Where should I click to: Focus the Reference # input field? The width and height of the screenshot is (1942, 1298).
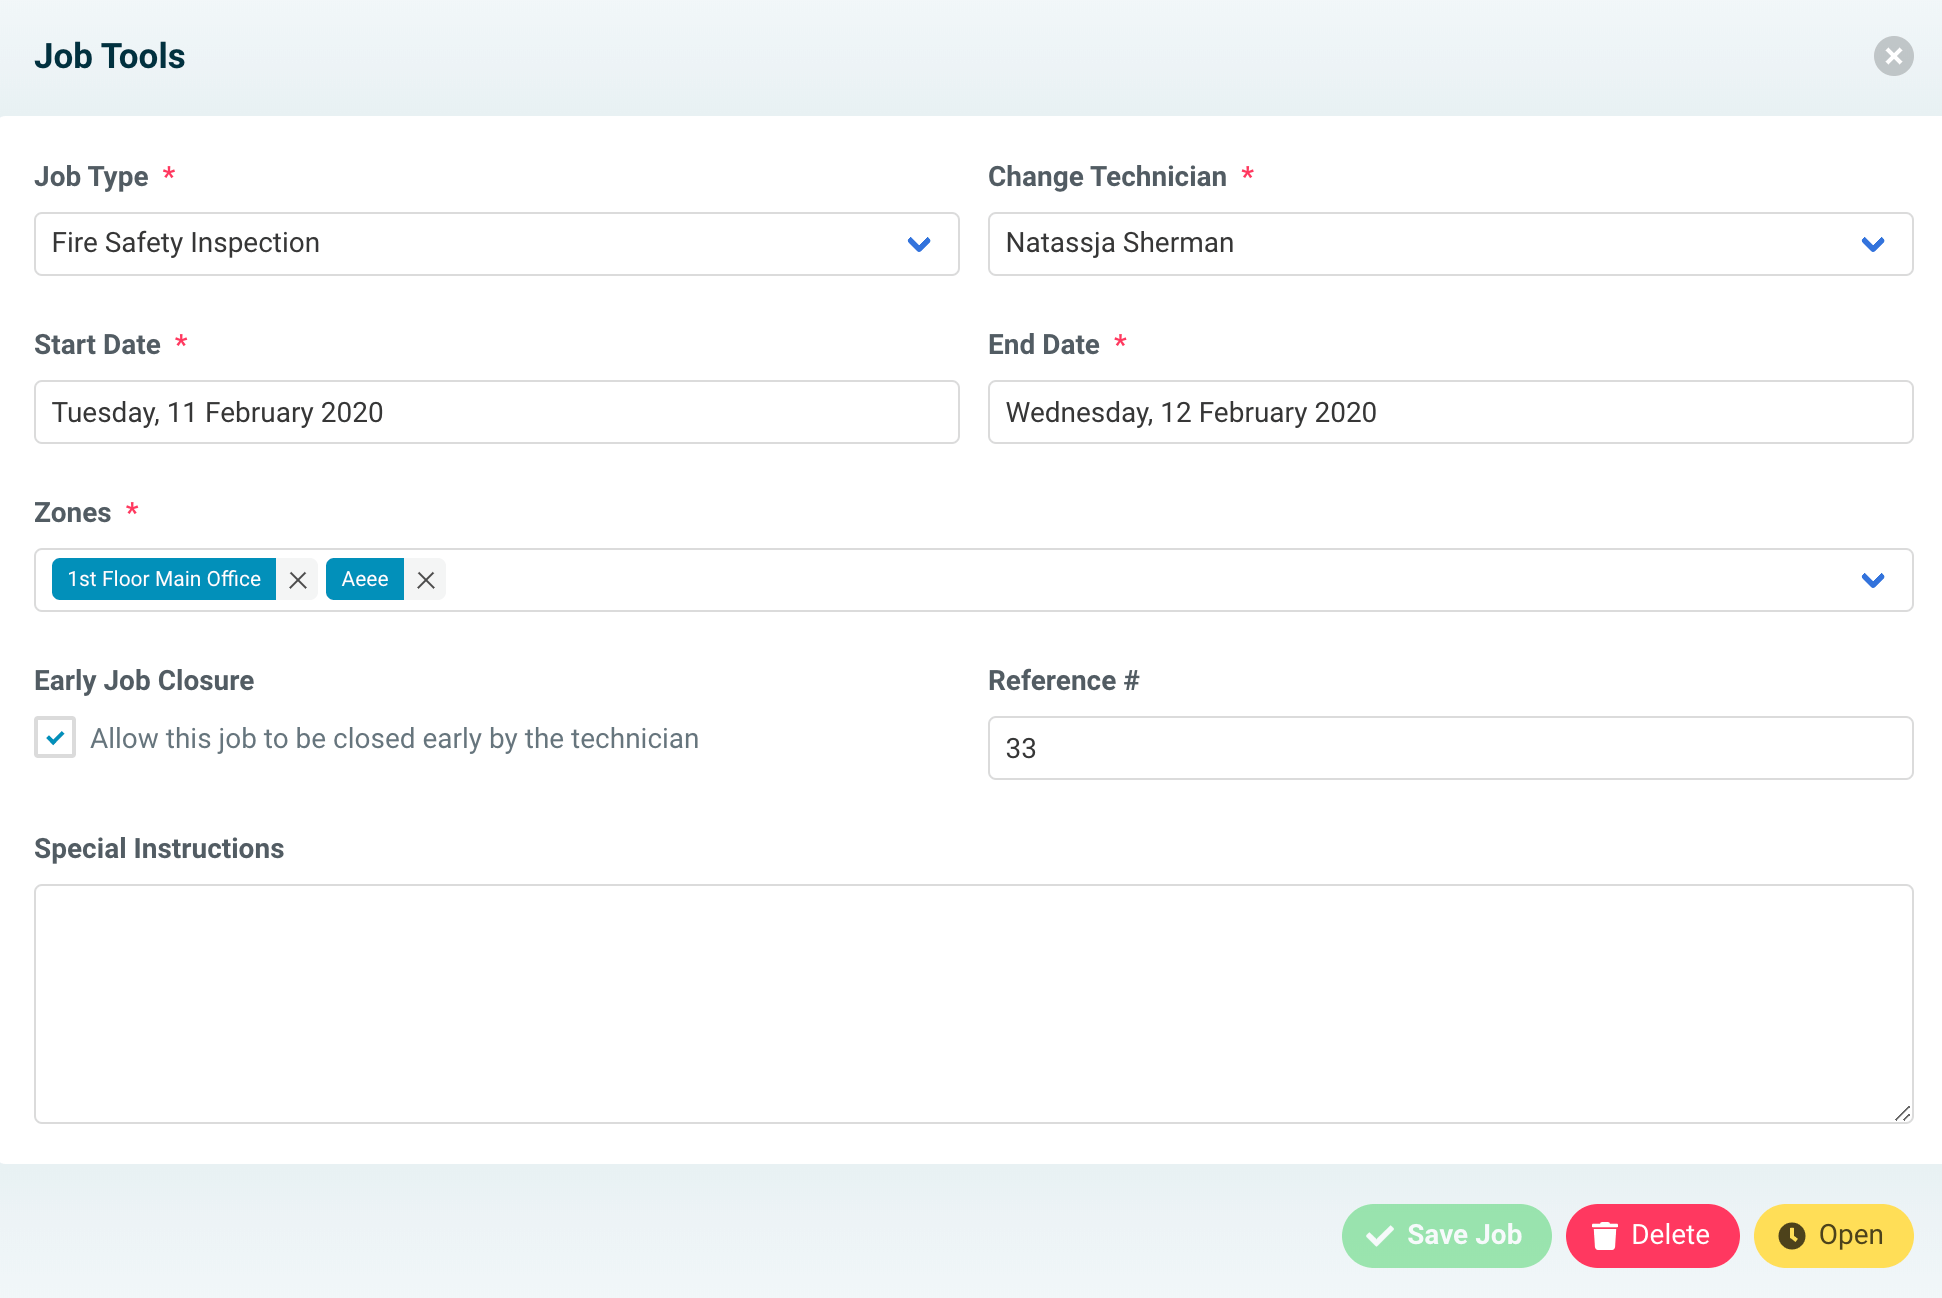click(1450, 748)
